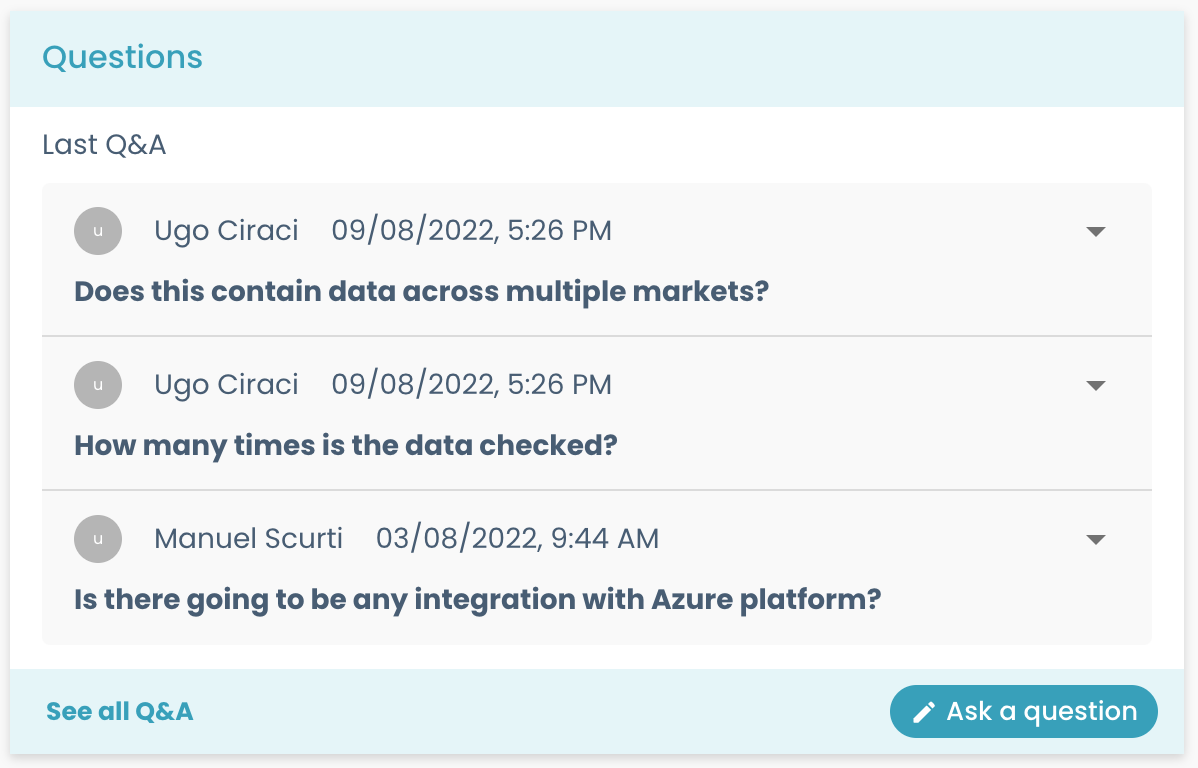Click the timestamp 09/08/2022, 5:26 PM on first question
Image resolution: width=1198 pixels, height=768 pixels.
471,230
